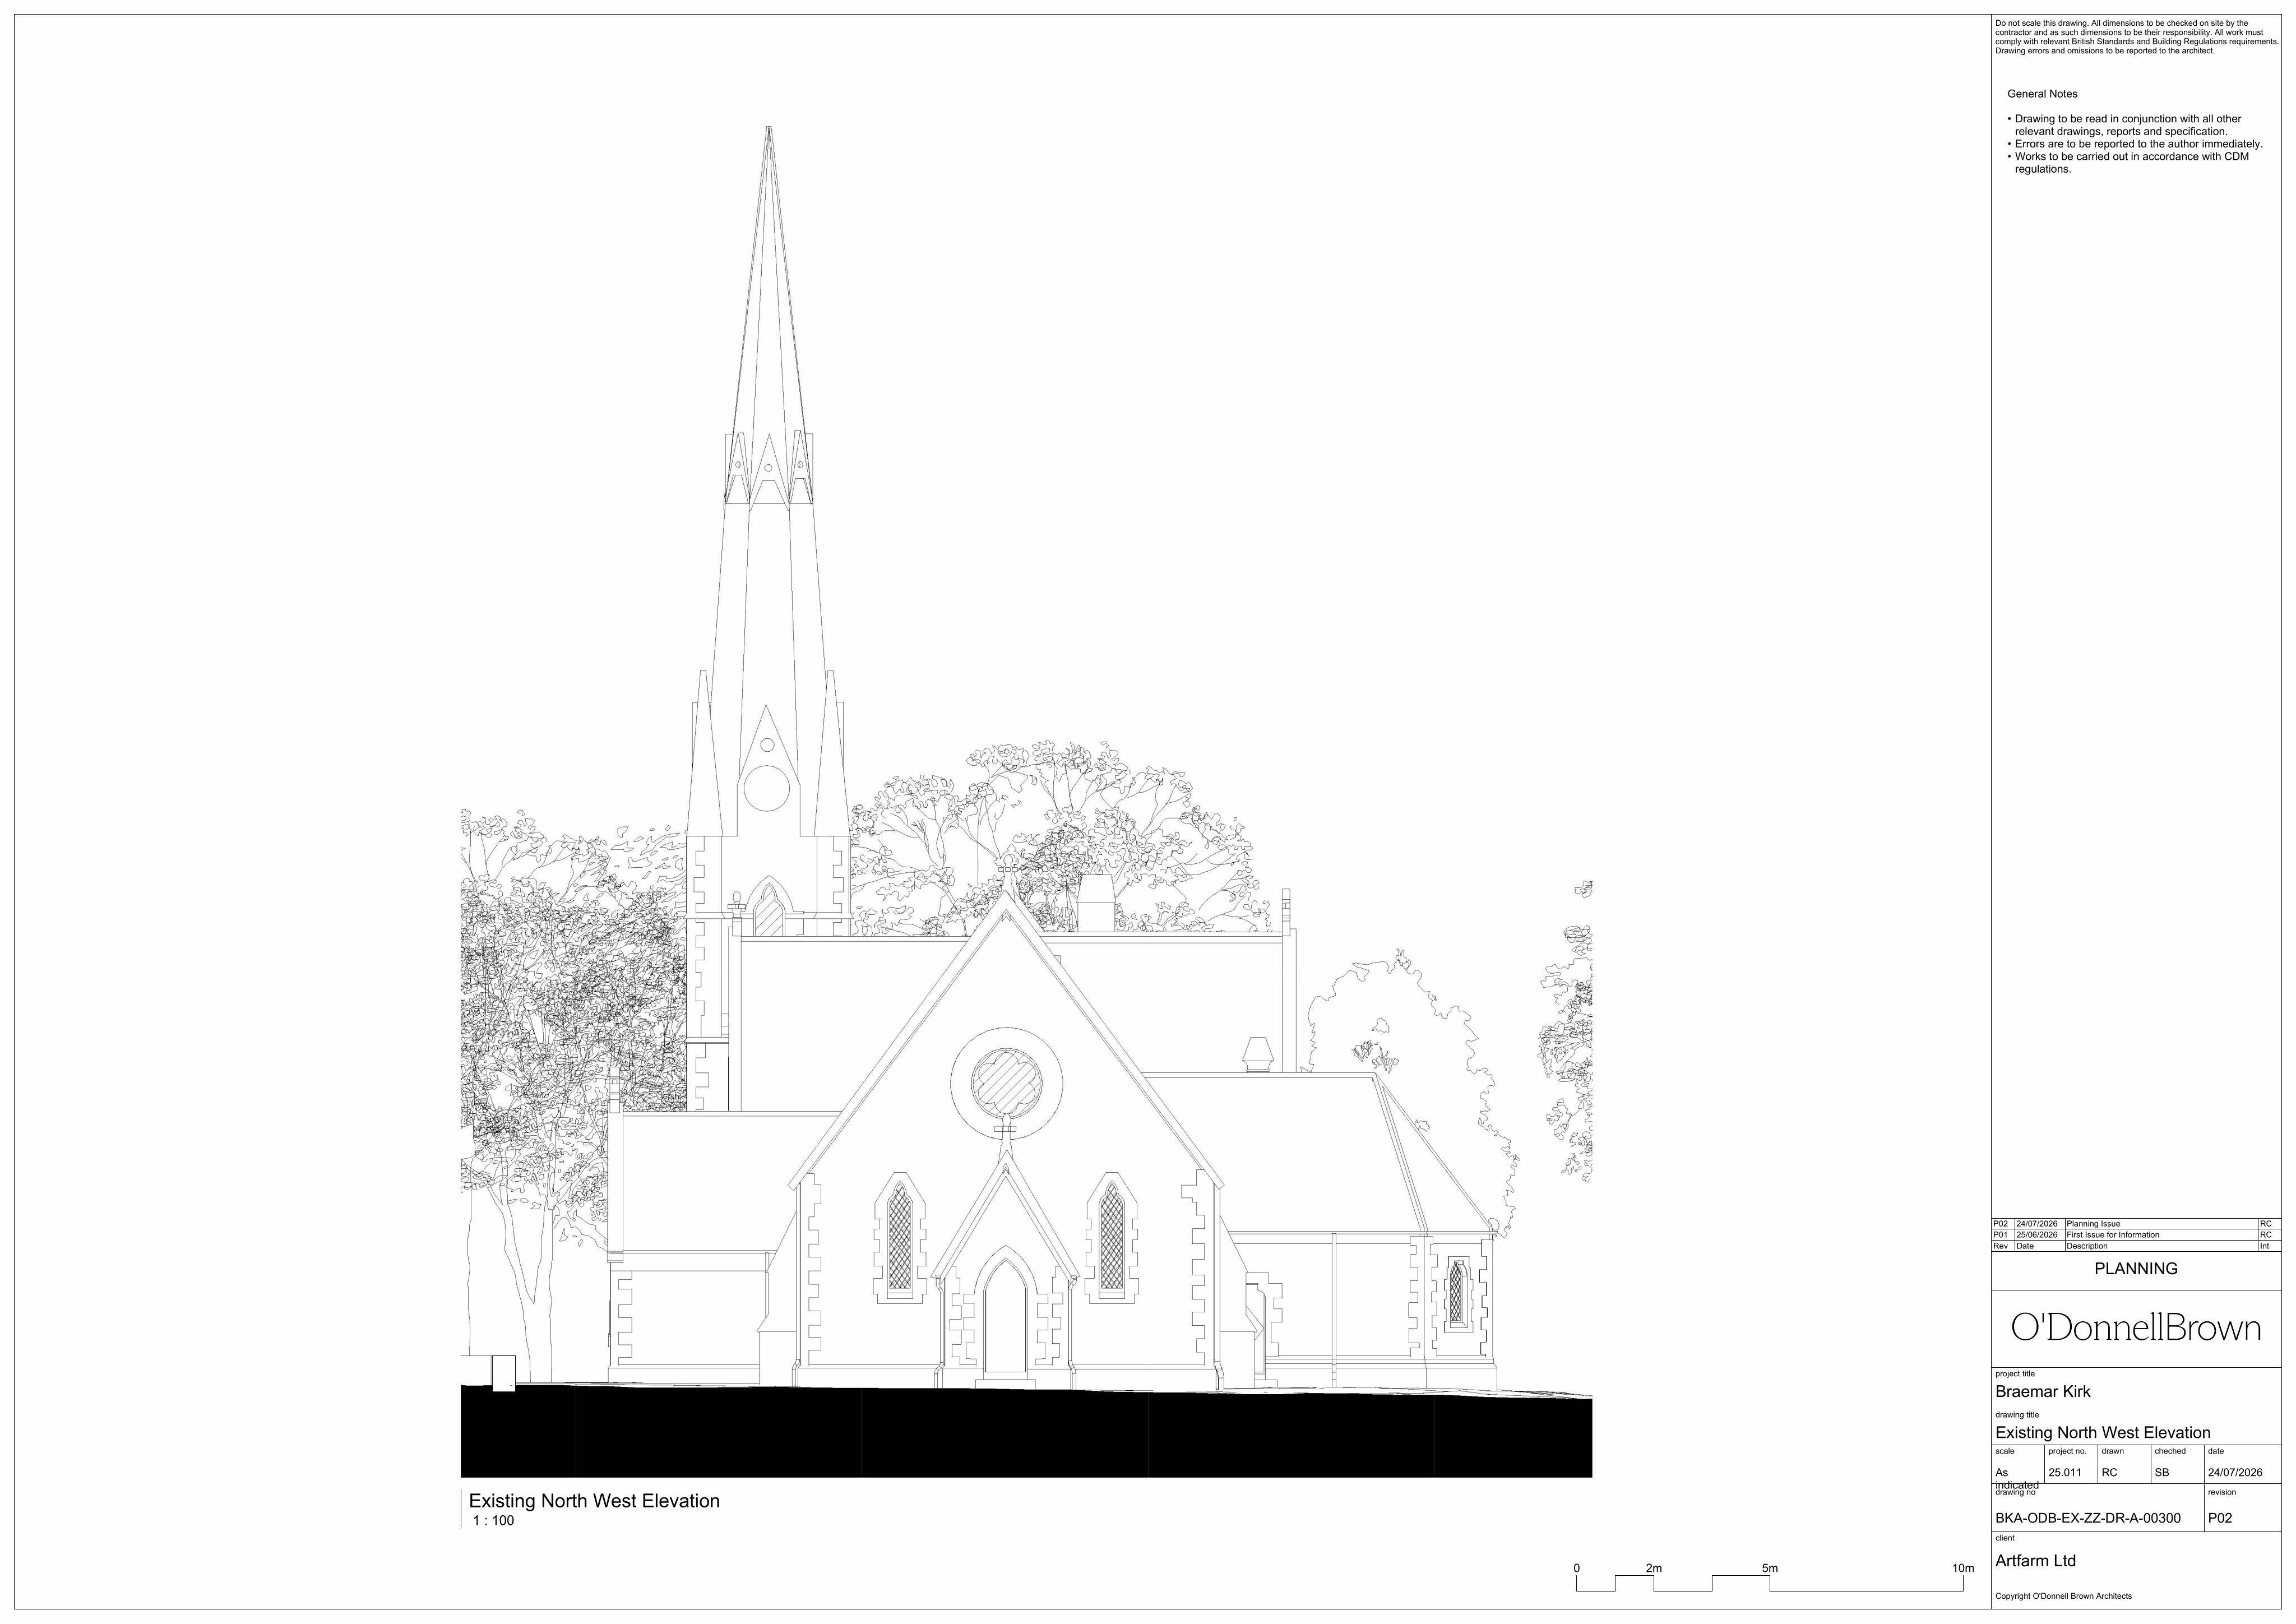Click the O'DonnellBrown logo
2296x1624 pixels.
click(x=2136, y=1328)
